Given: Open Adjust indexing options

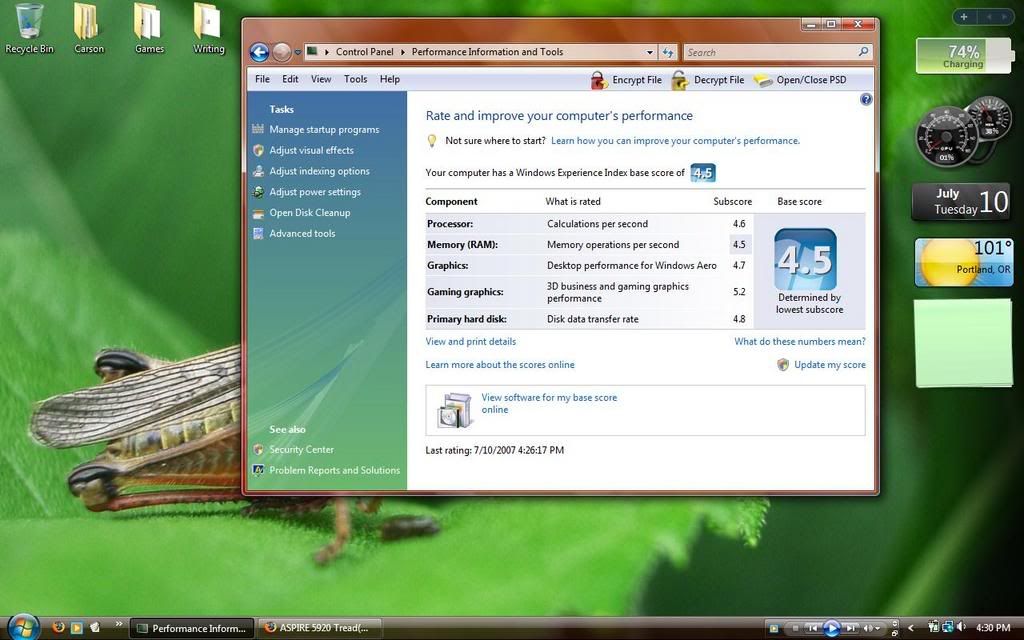Looking at the screenshot, I should (x=319, y=171).
